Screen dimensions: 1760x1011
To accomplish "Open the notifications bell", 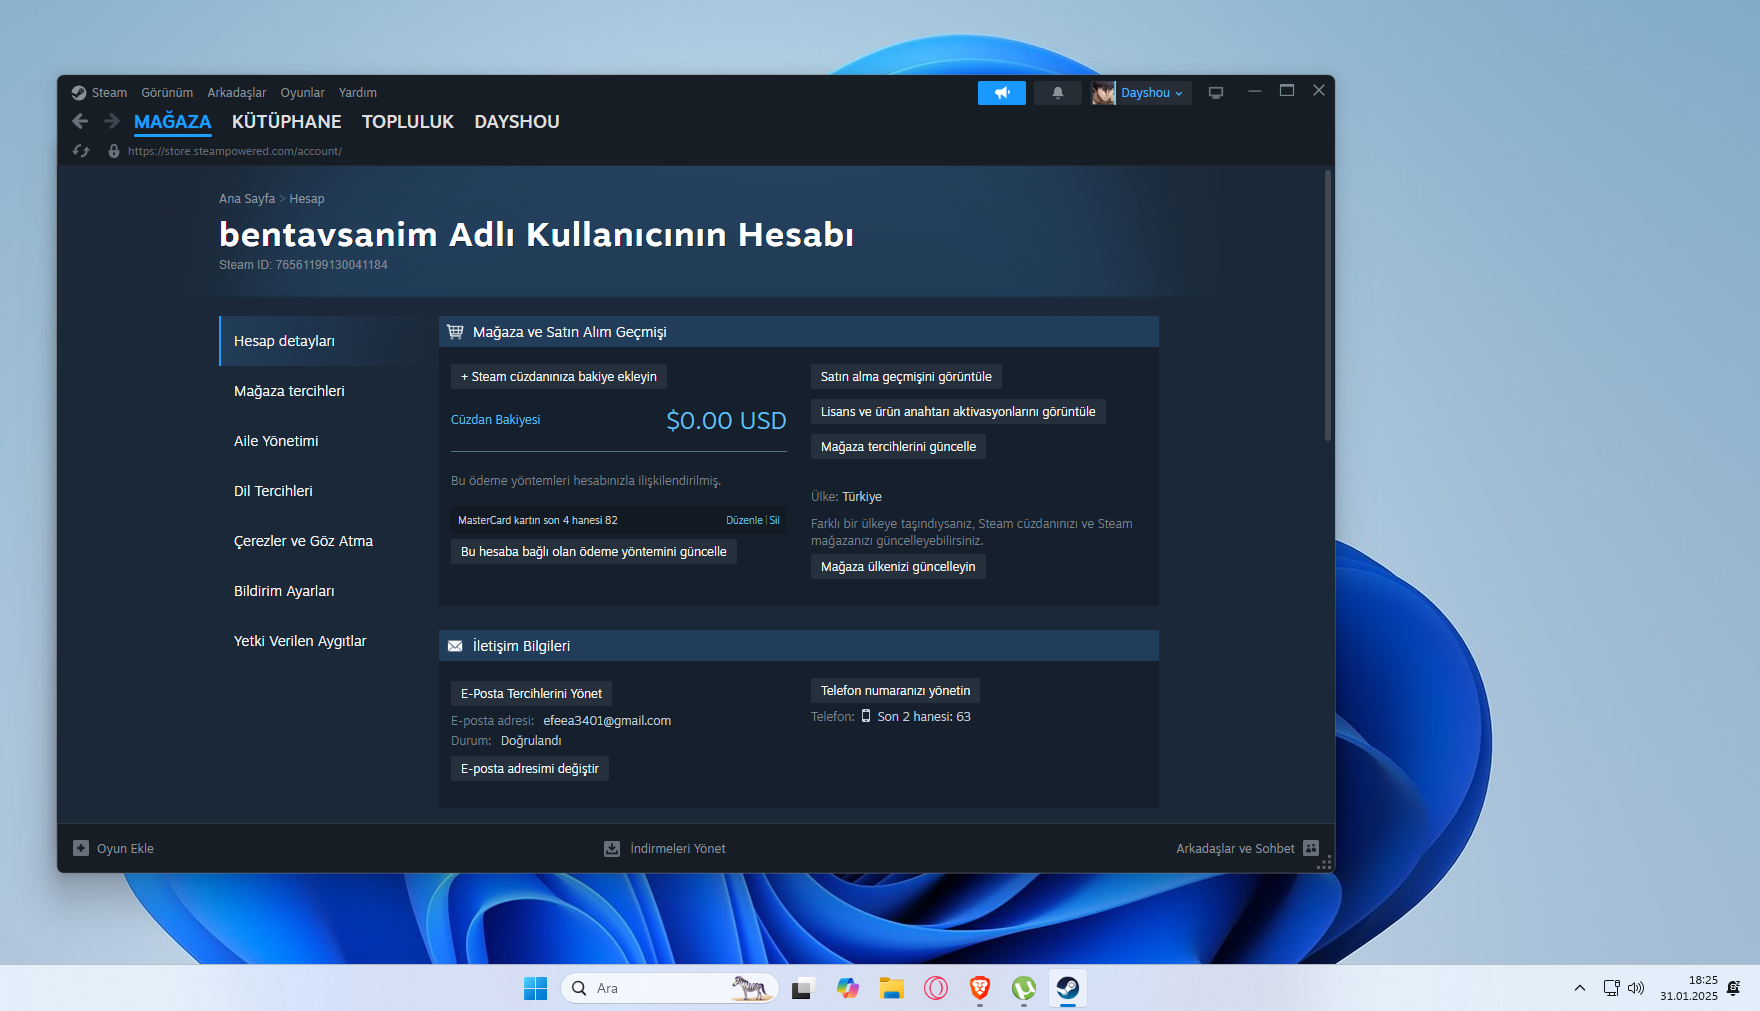I will tap(1058, 93).
